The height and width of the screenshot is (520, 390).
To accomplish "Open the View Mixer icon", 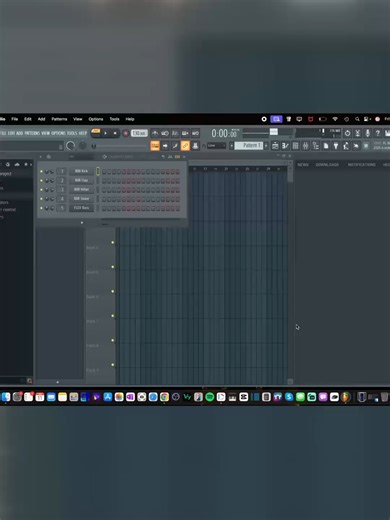I will [305, 146].
